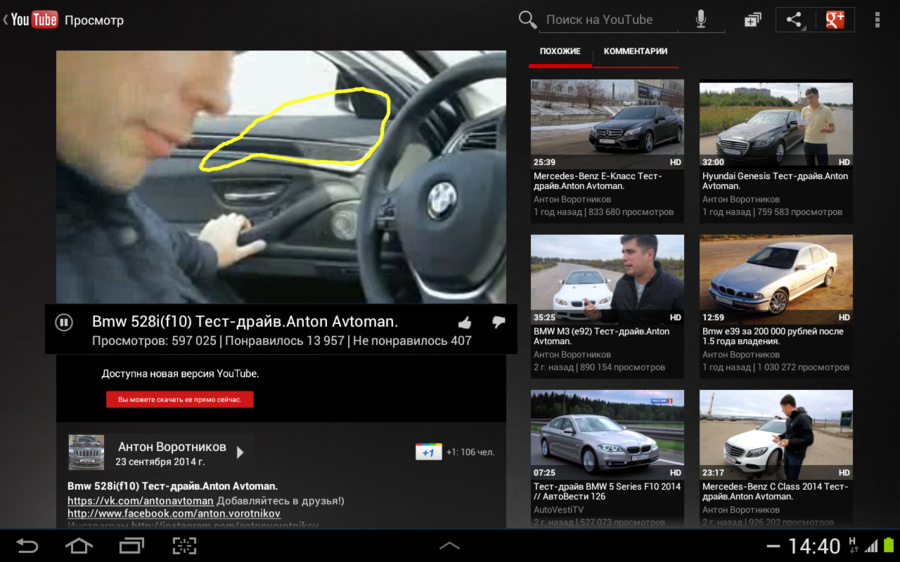Image resolution: width=900 pixels, height=562 pixels.
Task: Click the date '23 сентября 2014 г.'
Action: click(x=160, y=462)
